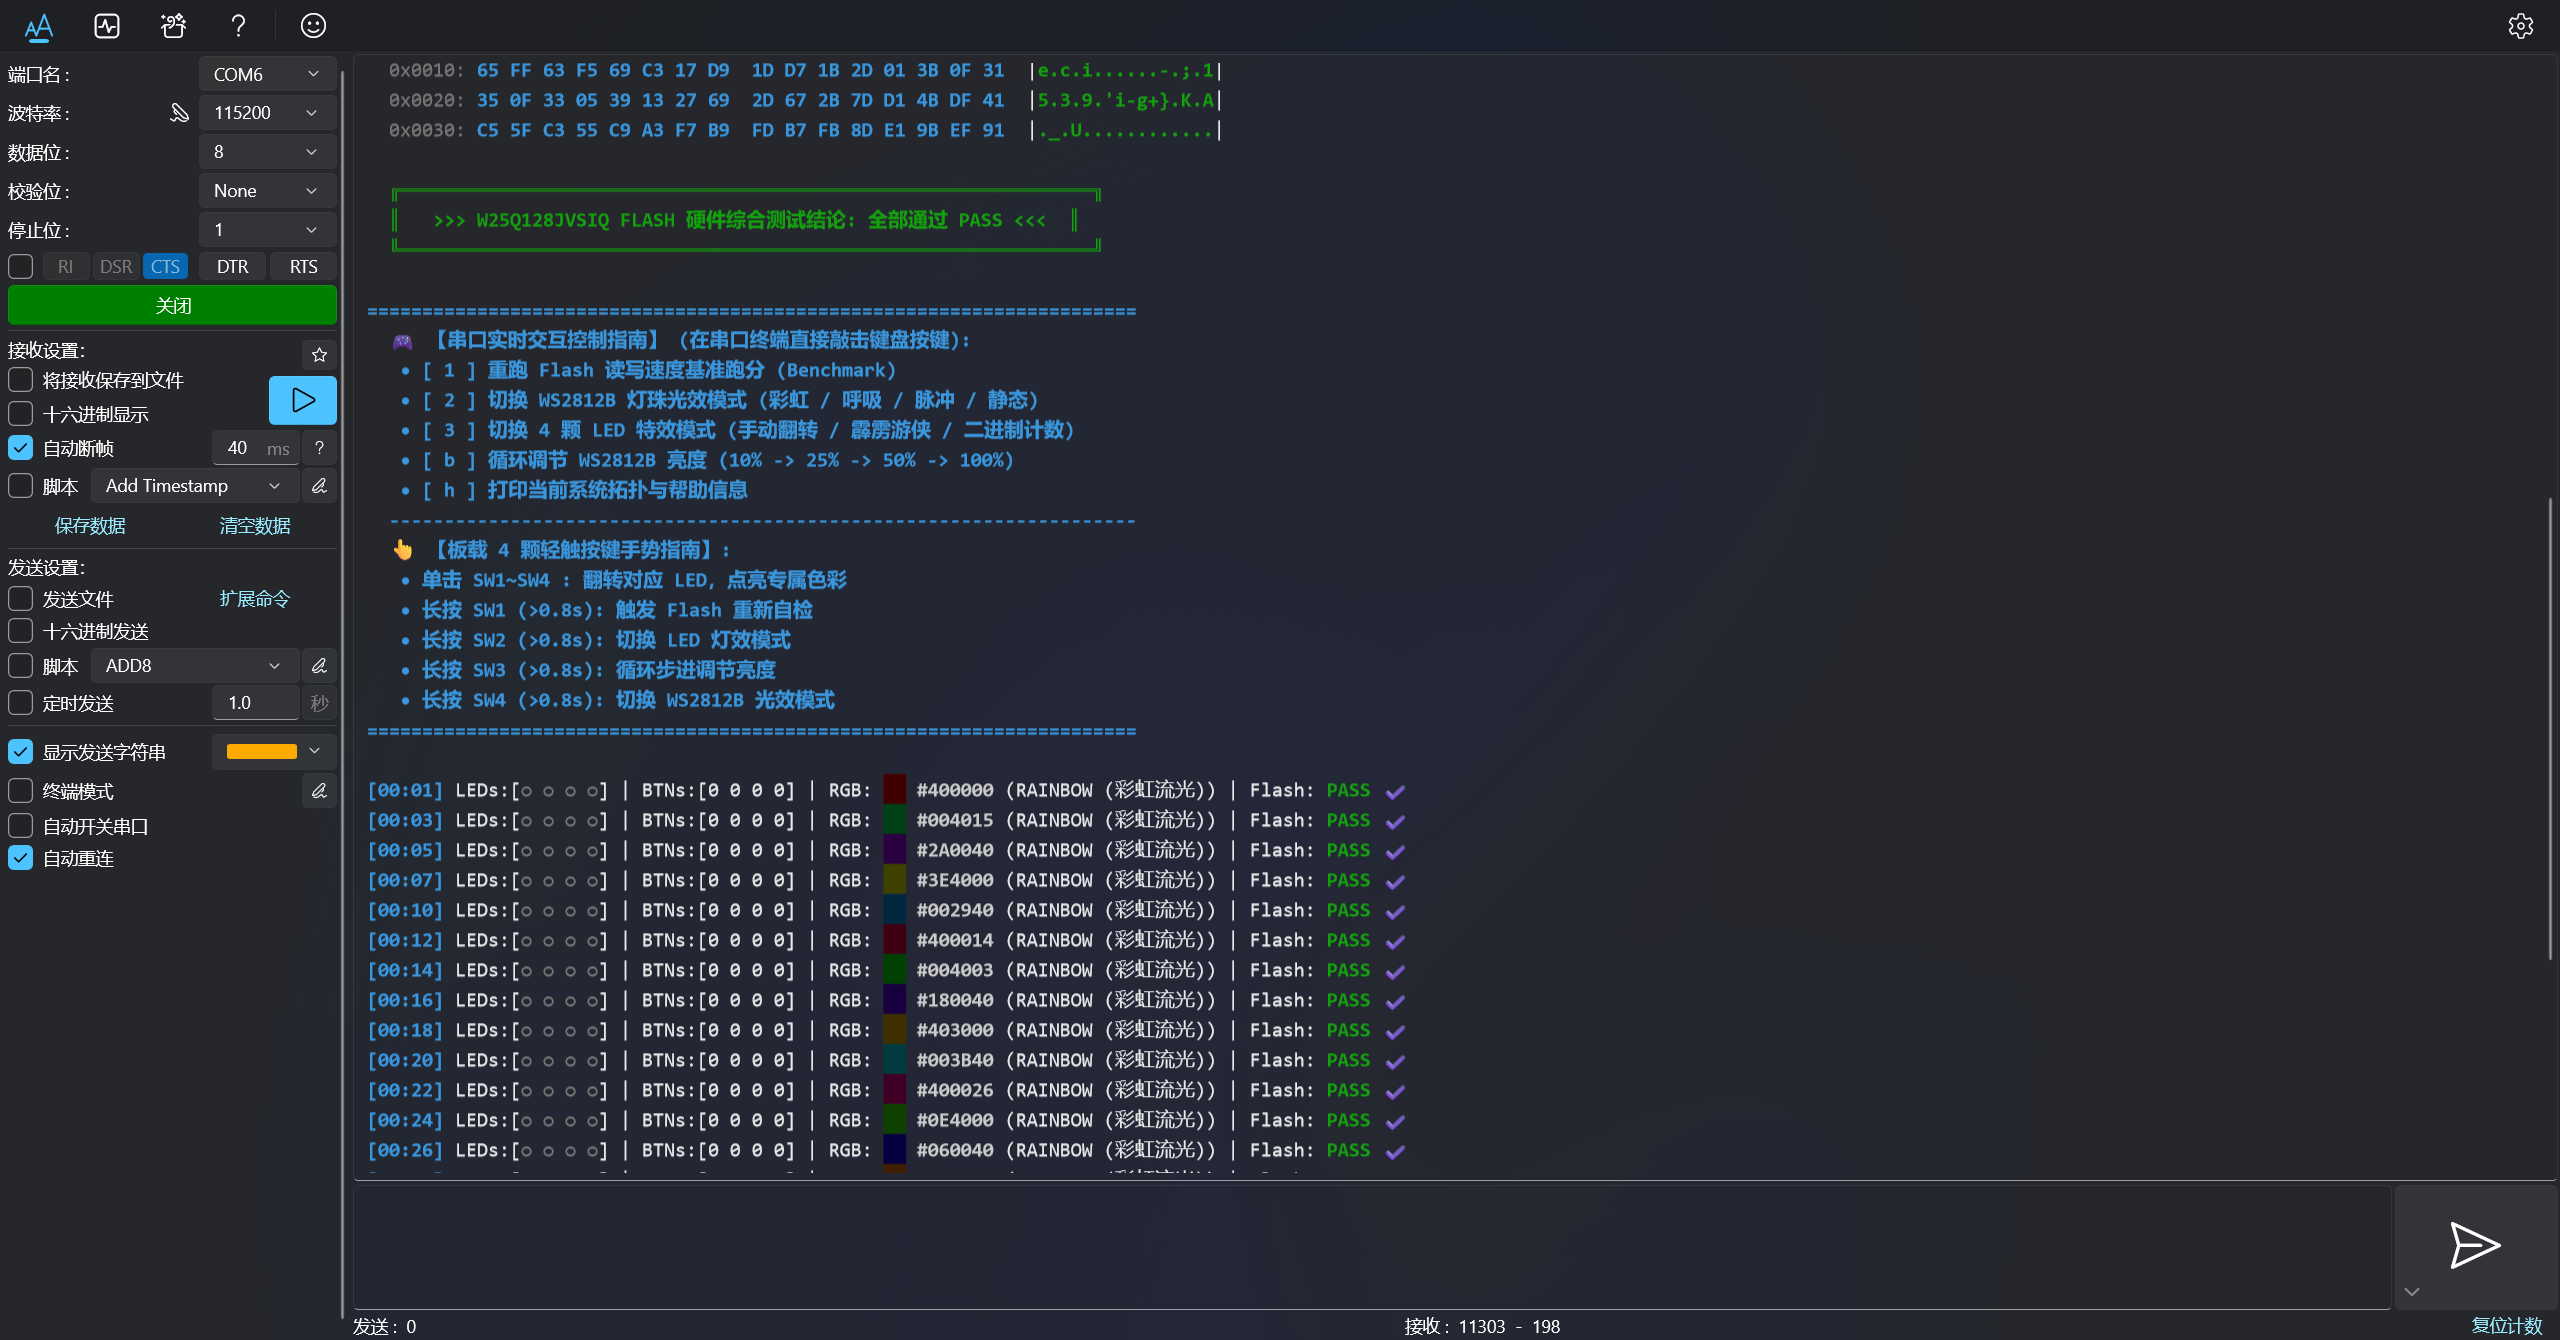
Task: Disable 自动断帧 checkbox
Action: pos(21,448)
